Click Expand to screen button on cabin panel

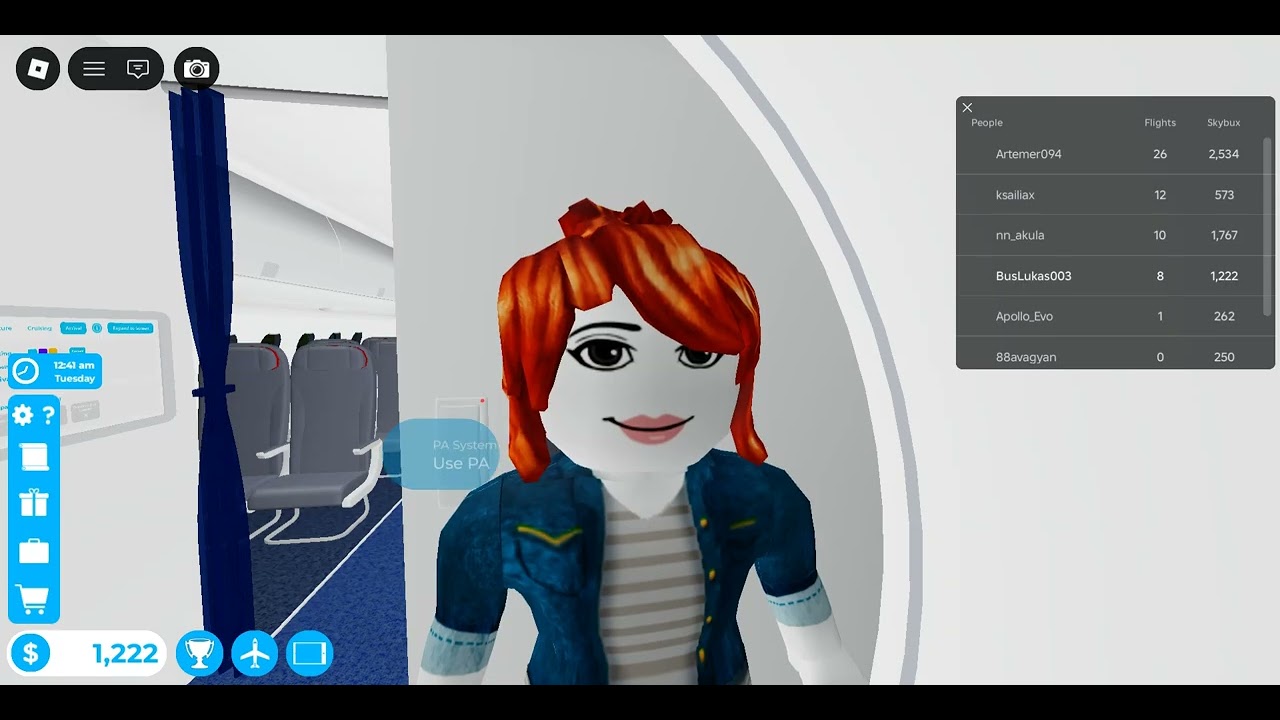pos(131,328)
